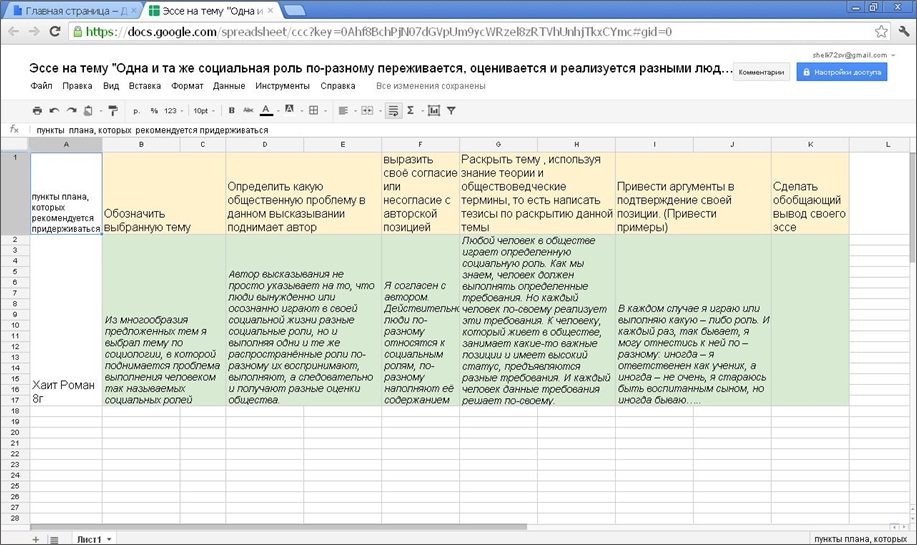Apply percent format with the % button
Viewport: 917px width, 545px height.
154,111
